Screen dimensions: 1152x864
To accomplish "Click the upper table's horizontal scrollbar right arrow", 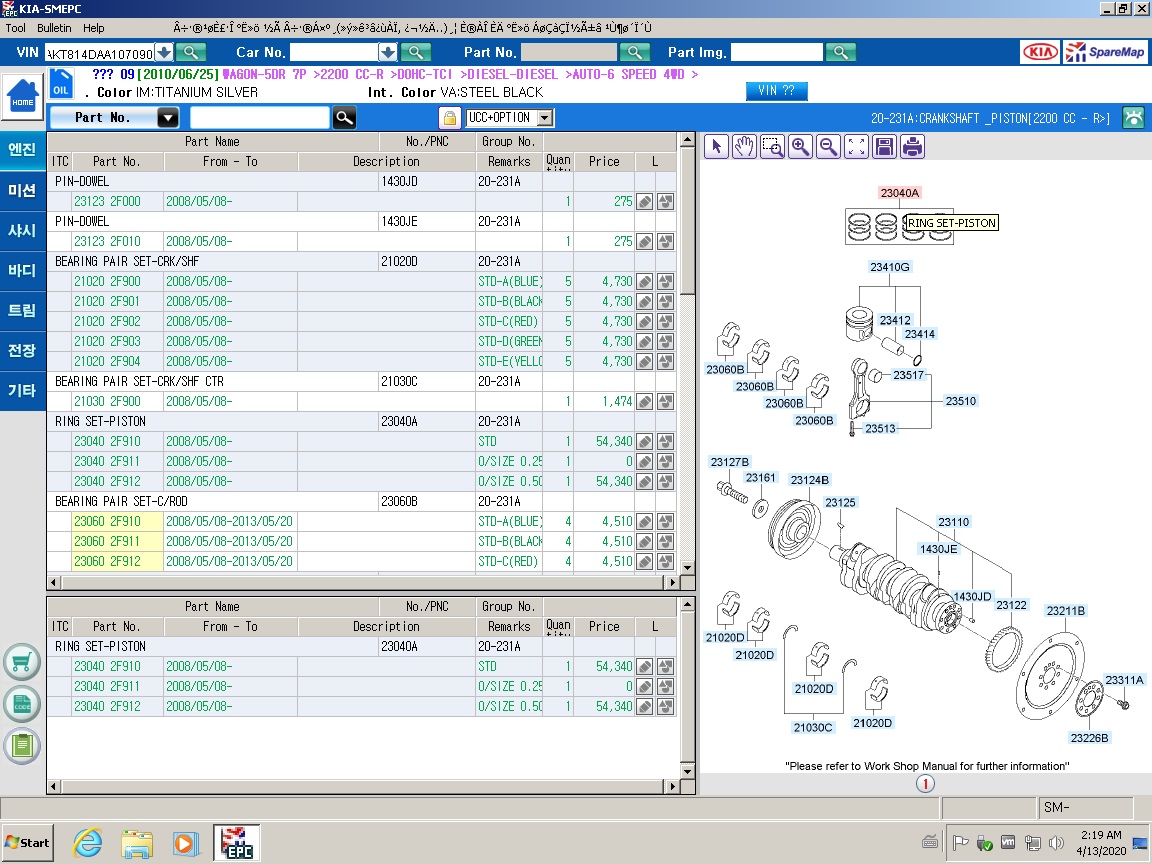I will [x=672, y=583].
